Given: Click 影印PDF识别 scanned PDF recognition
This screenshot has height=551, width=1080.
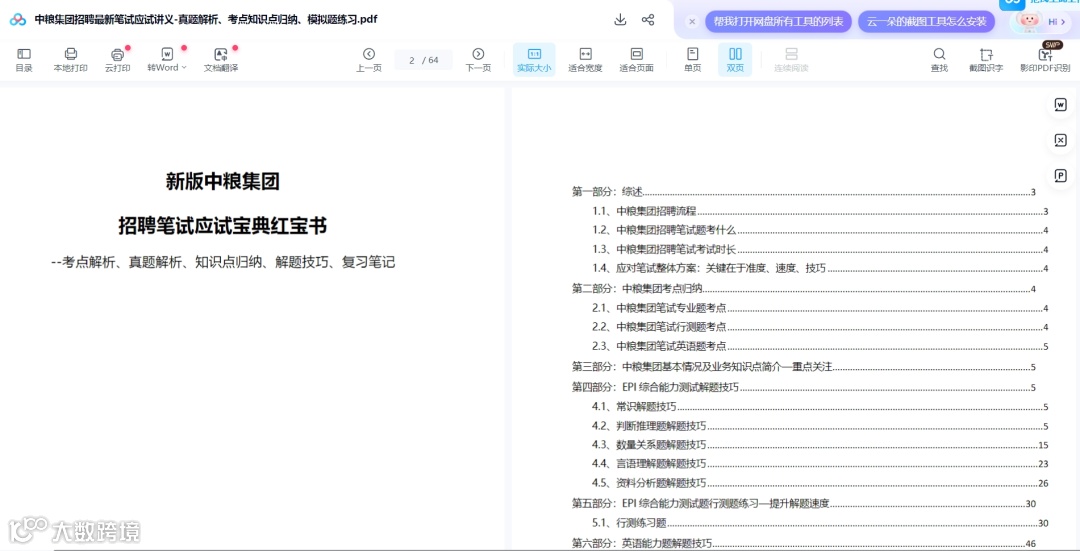Looking at the screenshot, I should coord(1045,60).
